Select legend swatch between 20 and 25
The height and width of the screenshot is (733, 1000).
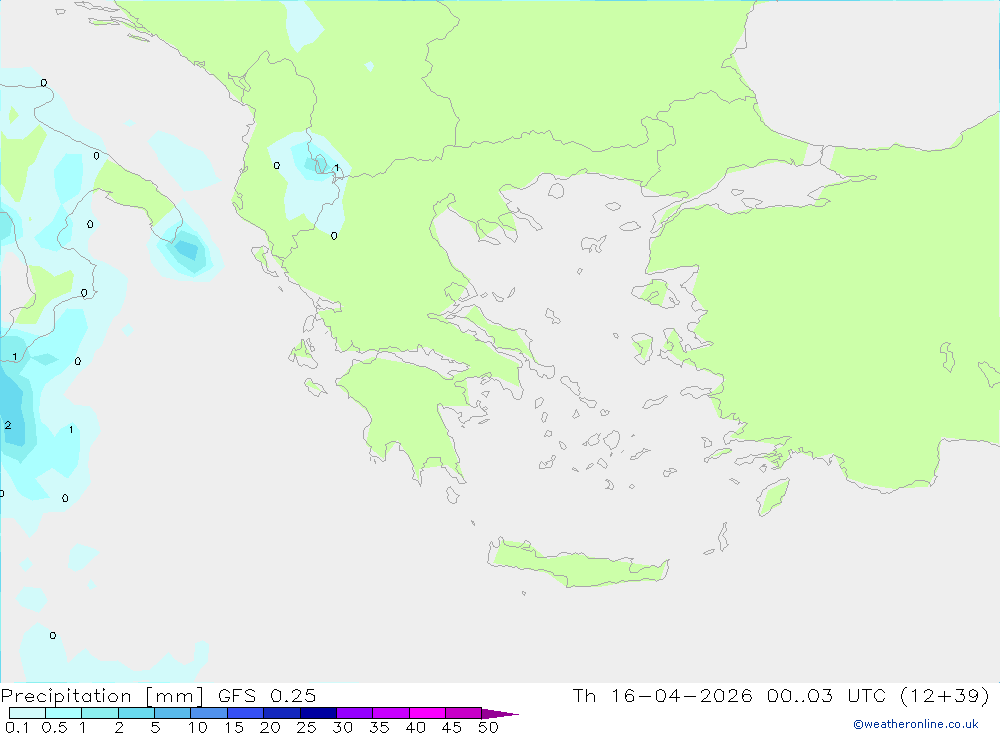(x=282, y=713)
